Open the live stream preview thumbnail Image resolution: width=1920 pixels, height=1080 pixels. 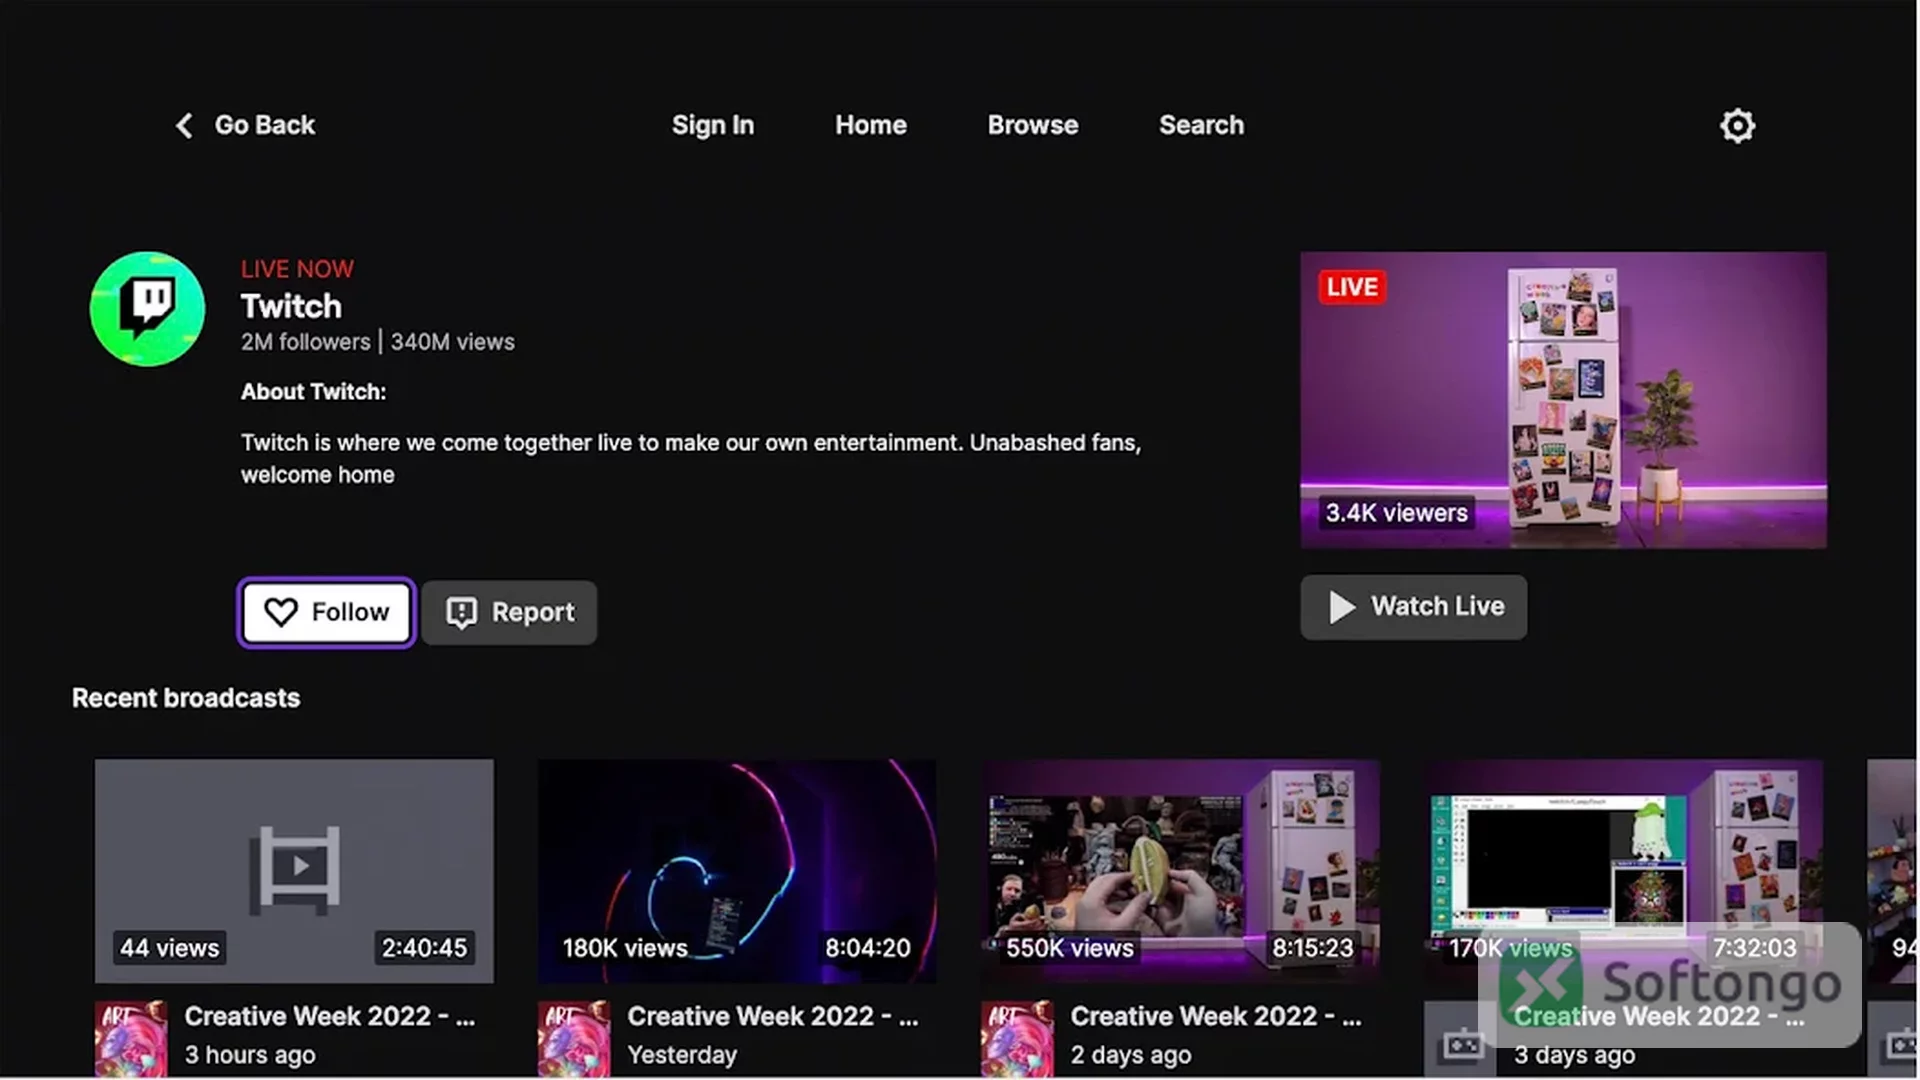[x=1563, y=400]
